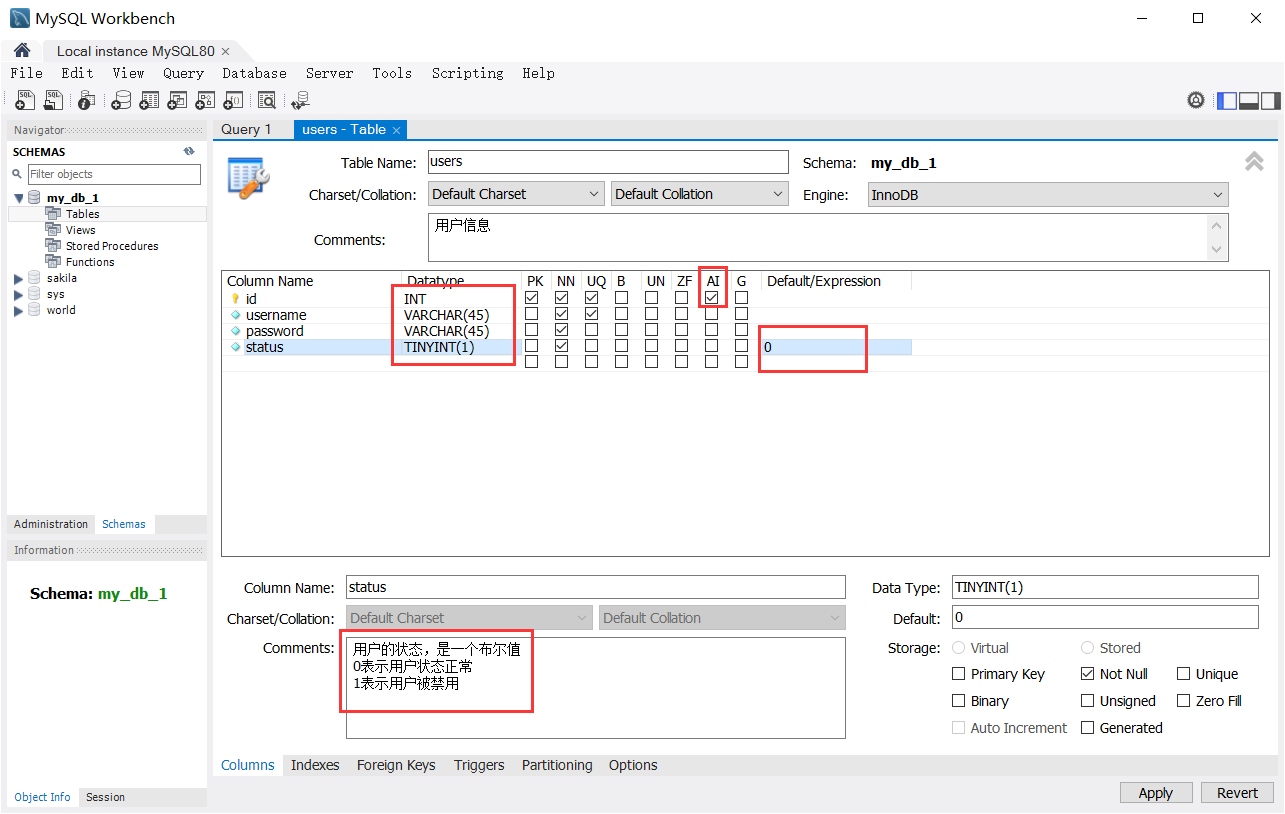Image resolution: width=1285 pixels, height=814 pixels.
Task: Create new table toolbar icon
Action: (x=149, y=100)
